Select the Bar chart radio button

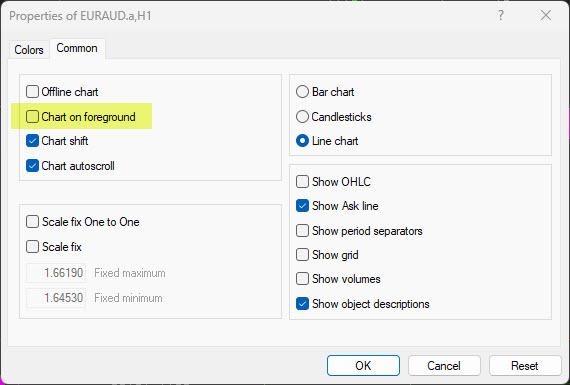(302, 92)
